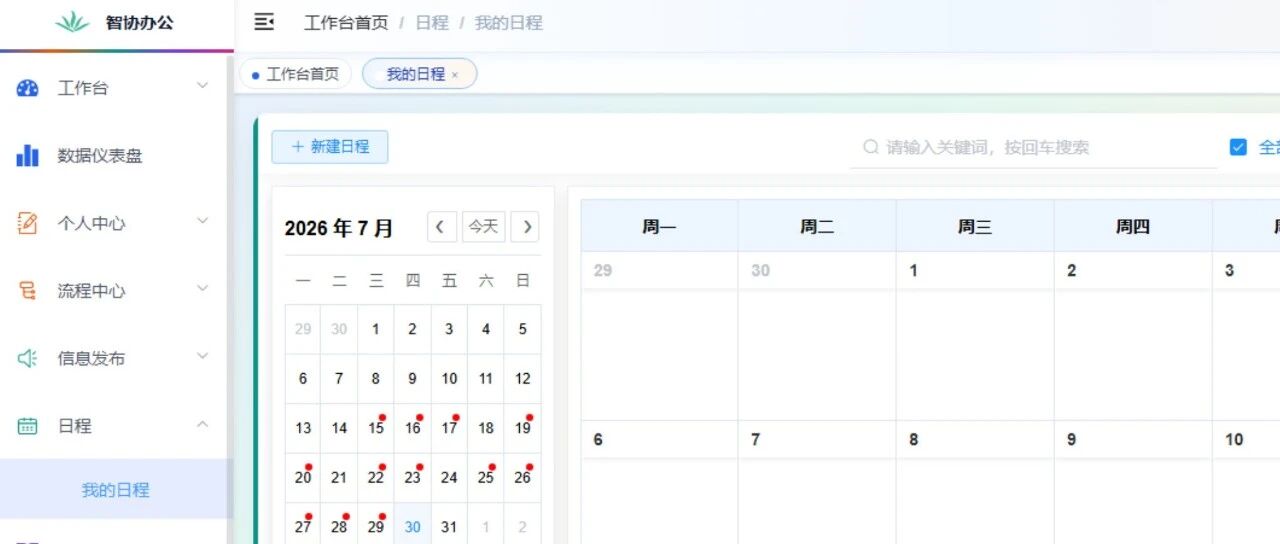Viewport: 1280px width, 544px height.
Task: Click the 流程中心 workflow icon
Action: point(28,291)
